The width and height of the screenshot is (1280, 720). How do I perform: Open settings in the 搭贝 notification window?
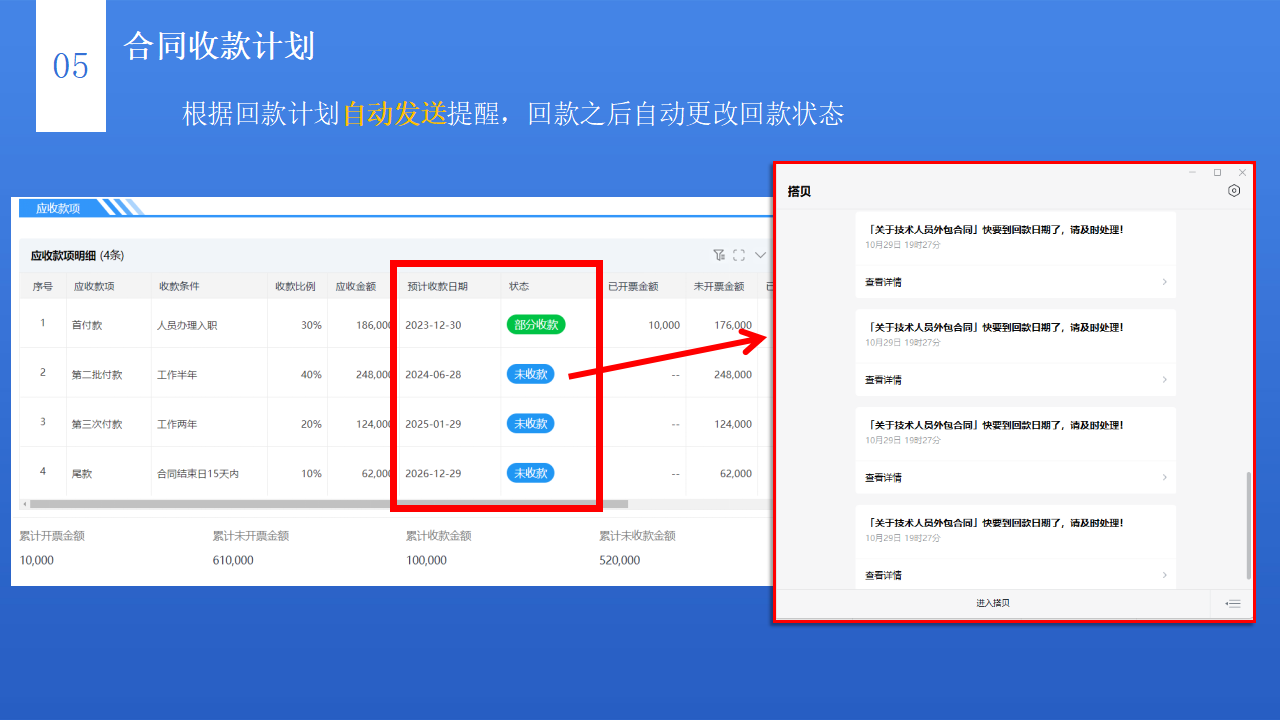(x=1233, y=190)
